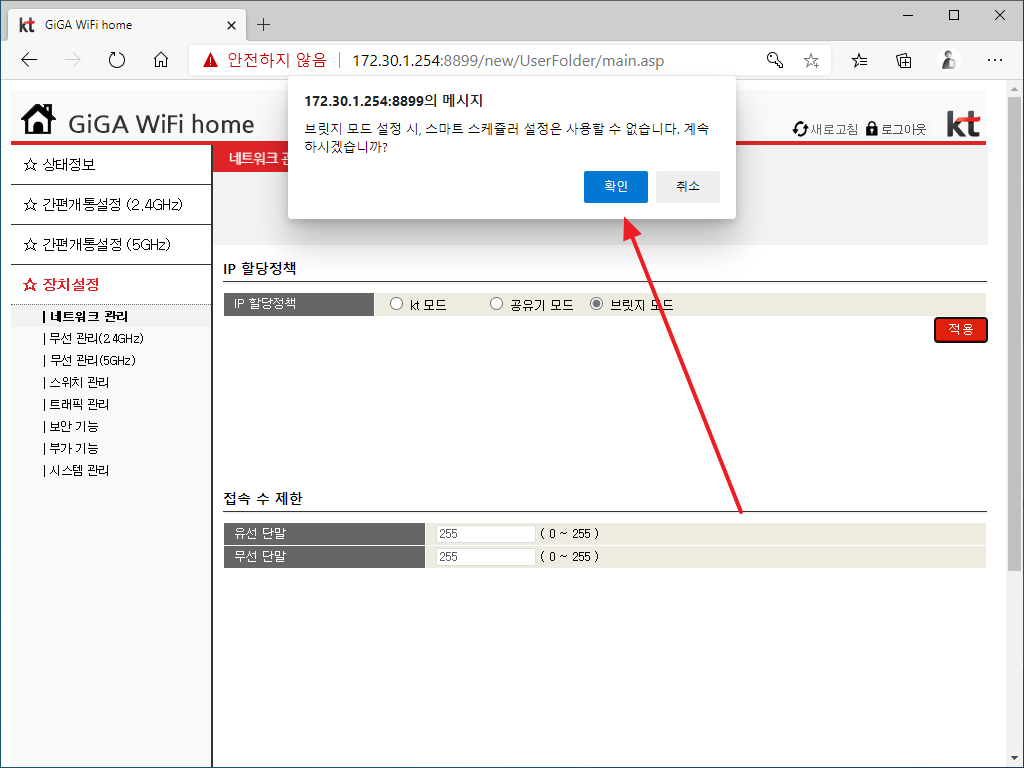Add this page to favorites star
The height and width of the screenshot is (768, 1024).
coord(811,61)
